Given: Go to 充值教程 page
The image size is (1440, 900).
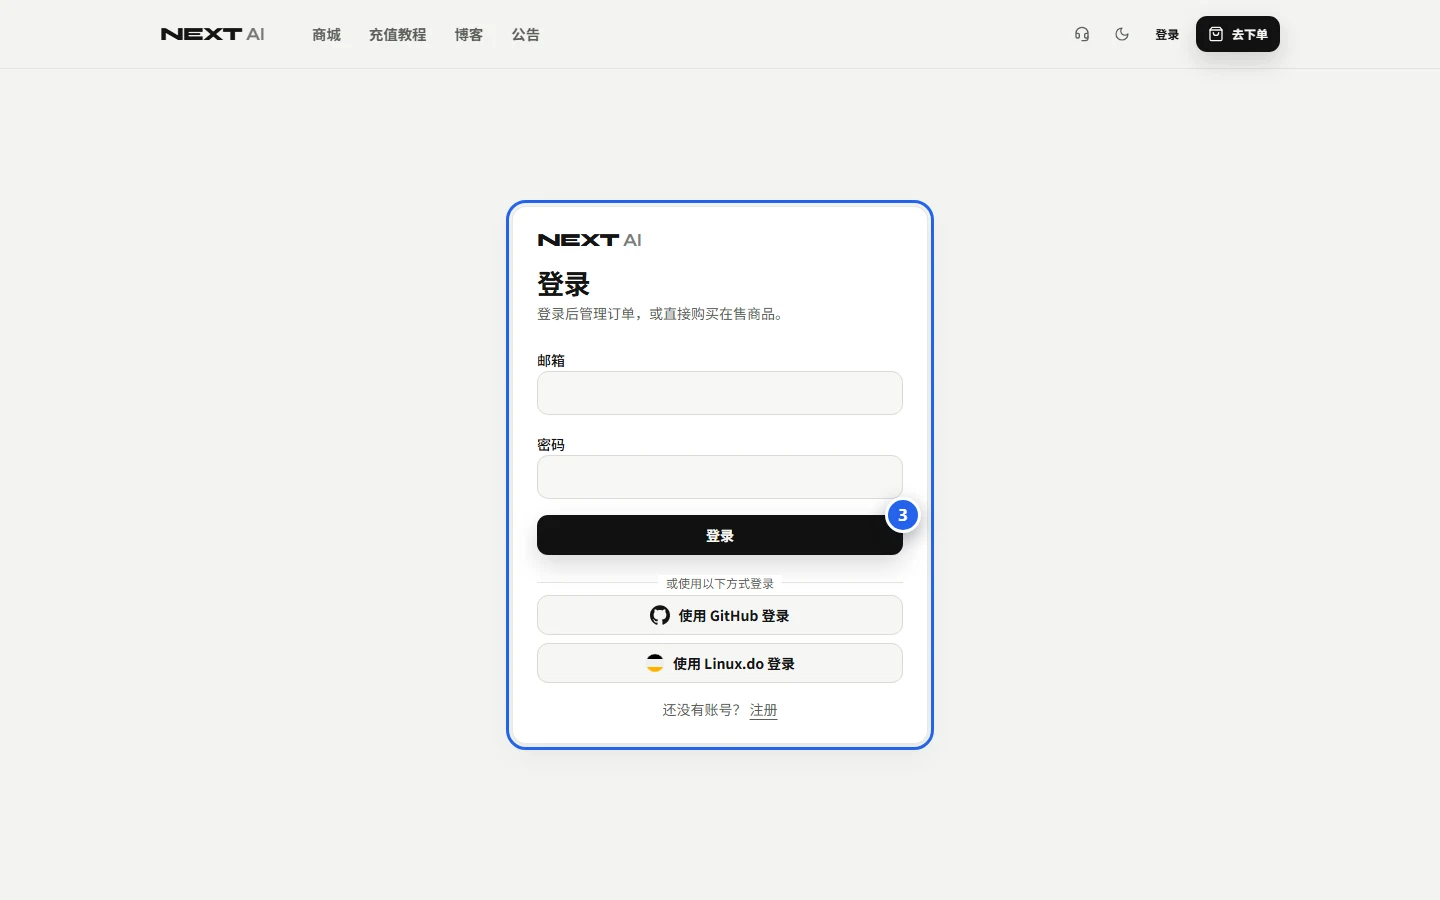Looking at the screenshot, I should tap(397, 34).
